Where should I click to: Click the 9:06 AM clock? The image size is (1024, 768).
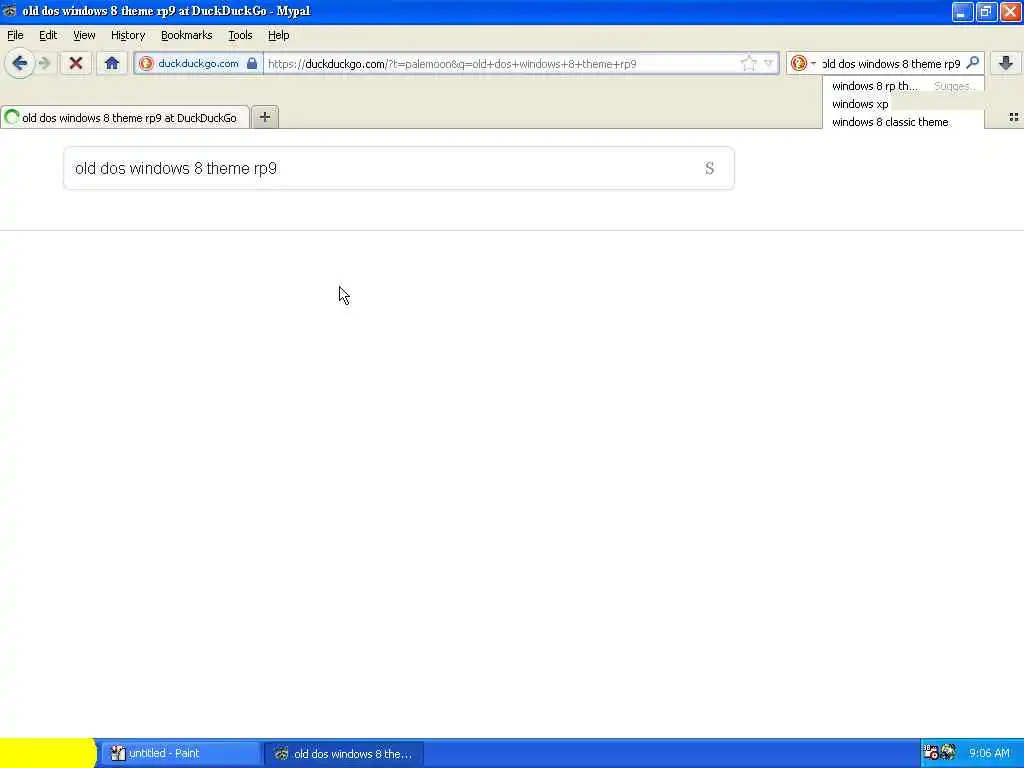tap(989, 753)
